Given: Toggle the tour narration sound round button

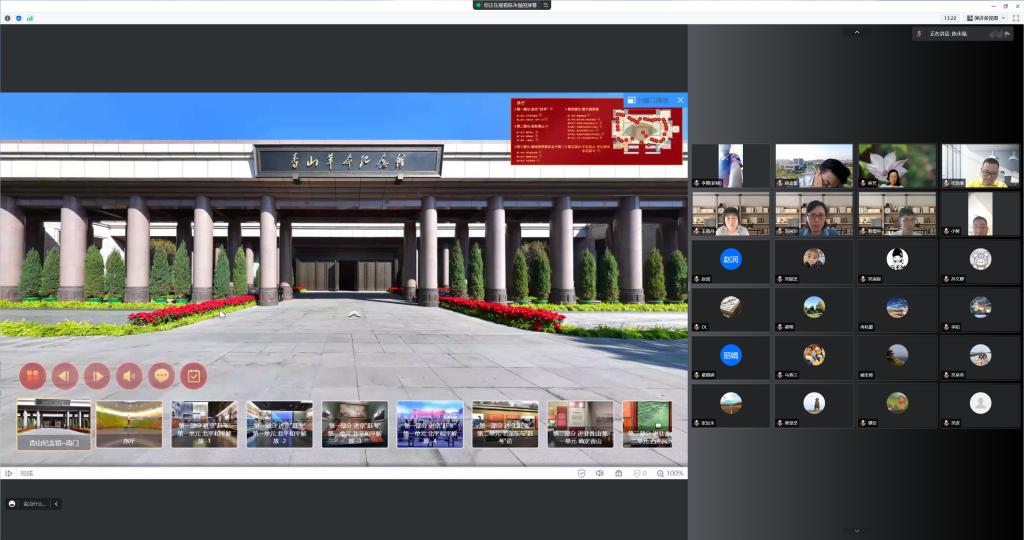Looking at the screenshot, I should (x=129, y=376).
